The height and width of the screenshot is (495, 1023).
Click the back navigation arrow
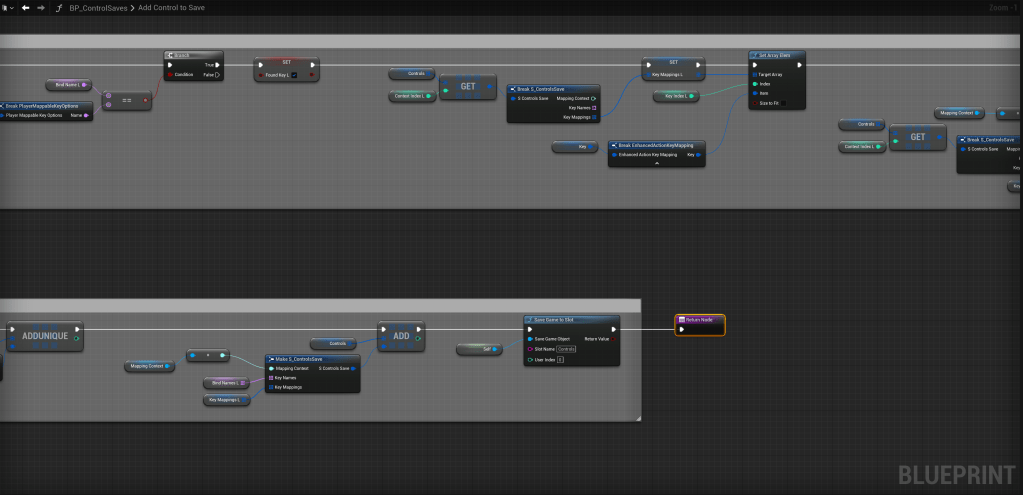point(25,7)
